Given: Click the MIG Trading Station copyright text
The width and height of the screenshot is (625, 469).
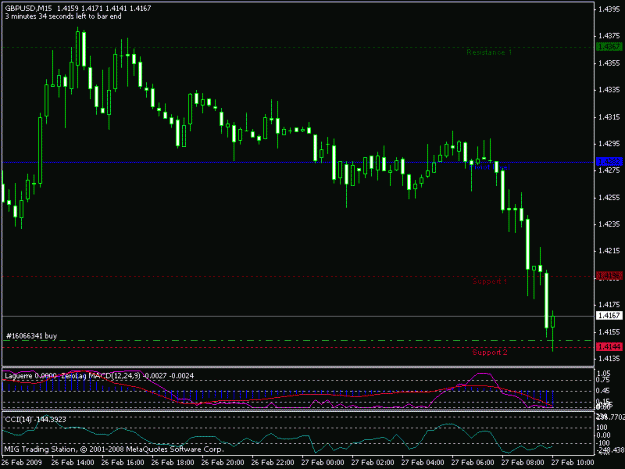Looking at the screenshot, I should (114, 449).
